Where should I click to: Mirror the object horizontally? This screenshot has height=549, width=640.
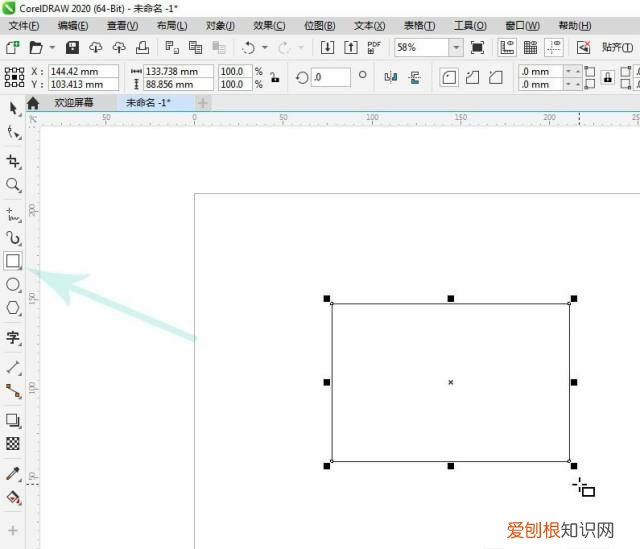click(391, 77)
